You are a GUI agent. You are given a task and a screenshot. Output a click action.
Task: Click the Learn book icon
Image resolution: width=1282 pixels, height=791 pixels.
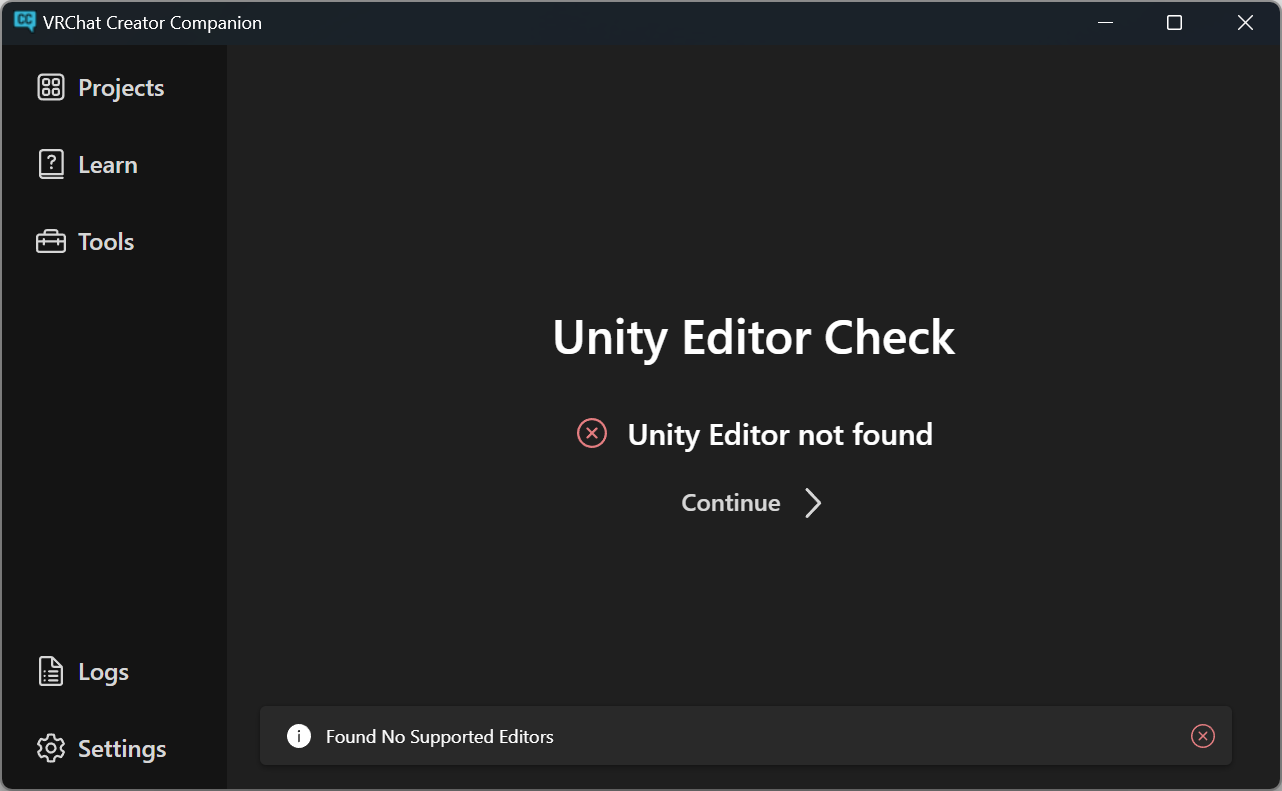(51, 165)
